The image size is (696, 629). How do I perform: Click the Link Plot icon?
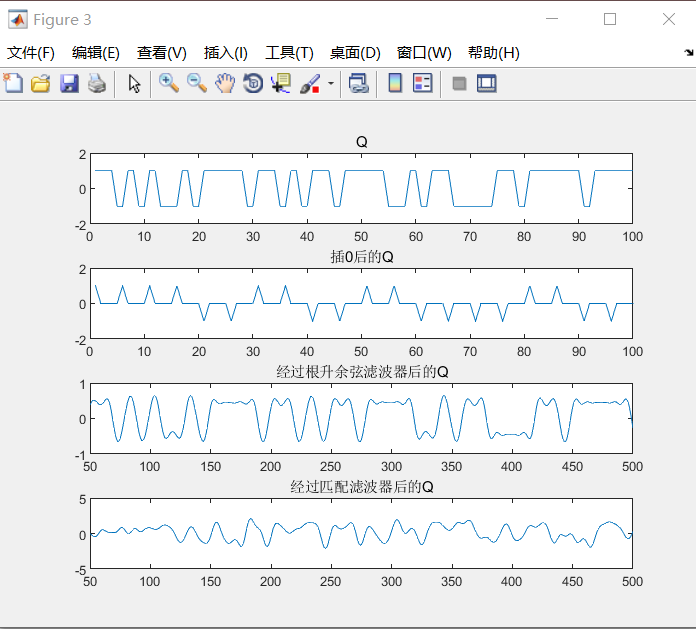(359, 83)
